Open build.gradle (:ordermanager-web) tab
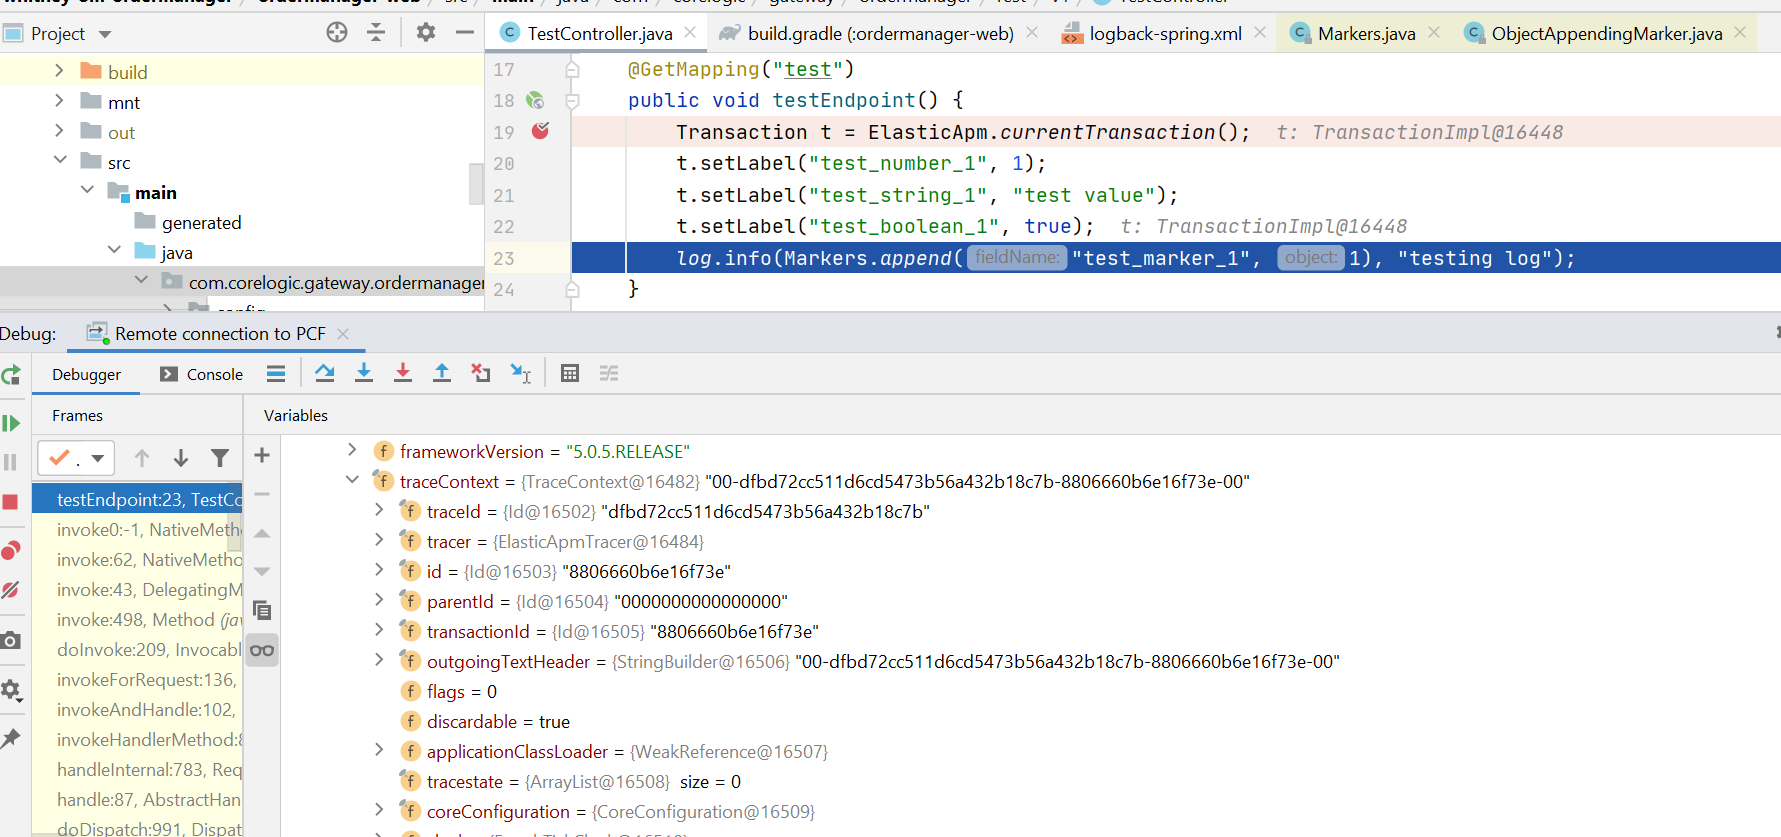 point(880,33)
